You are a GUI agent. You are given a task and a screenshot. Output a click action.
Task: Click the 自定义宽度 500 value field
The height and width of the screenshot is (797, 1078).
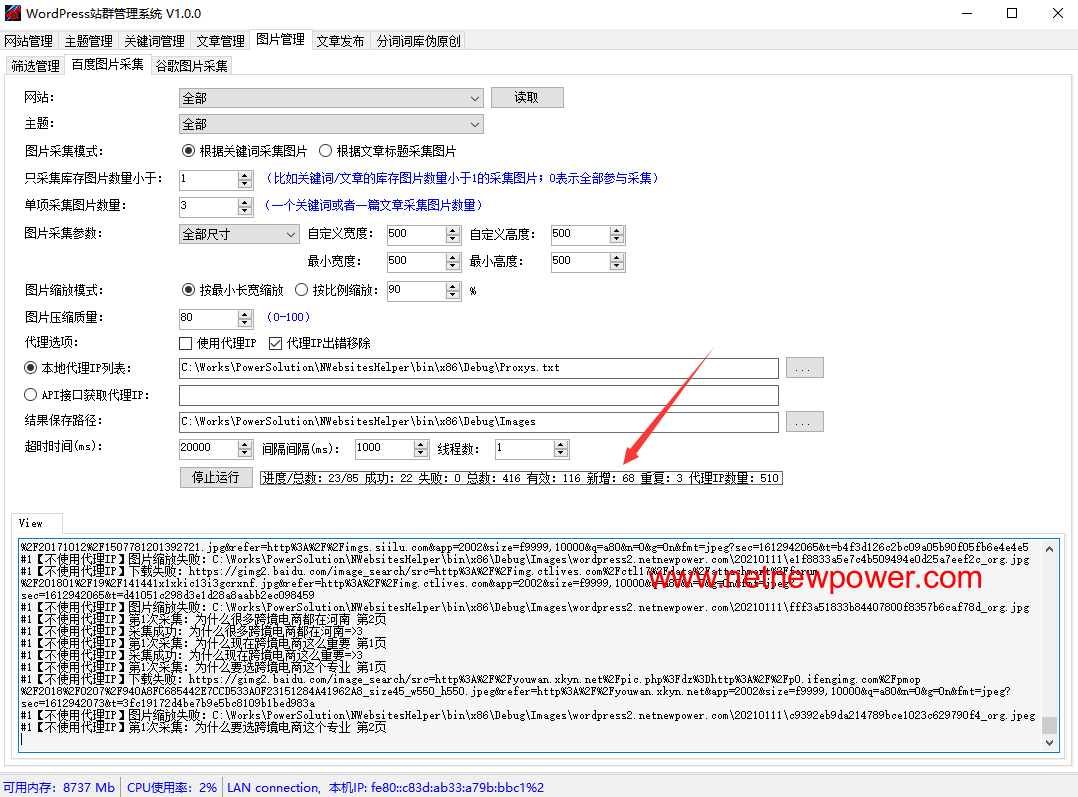[416, 234]
